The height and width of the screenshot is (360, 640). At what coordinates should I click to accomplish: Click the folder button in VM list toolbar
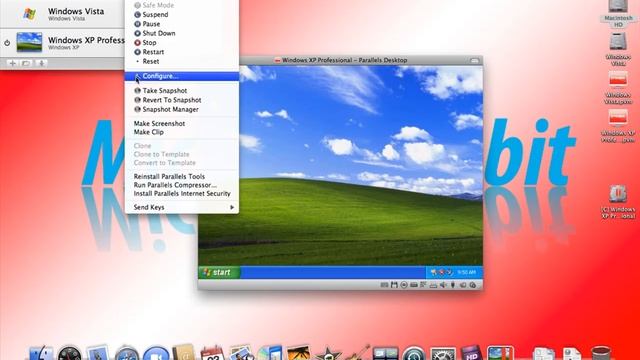[26, 63]
